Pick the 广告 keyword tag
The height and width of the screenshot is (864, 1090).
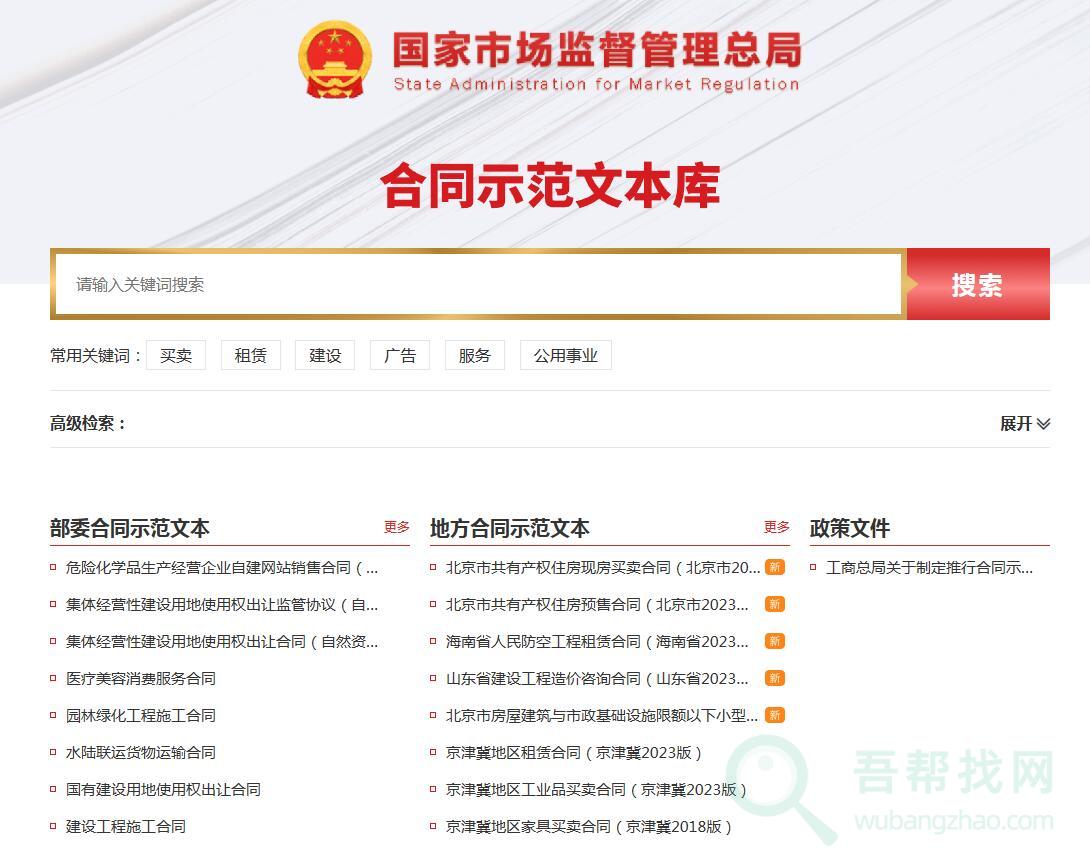pos(400,355)
